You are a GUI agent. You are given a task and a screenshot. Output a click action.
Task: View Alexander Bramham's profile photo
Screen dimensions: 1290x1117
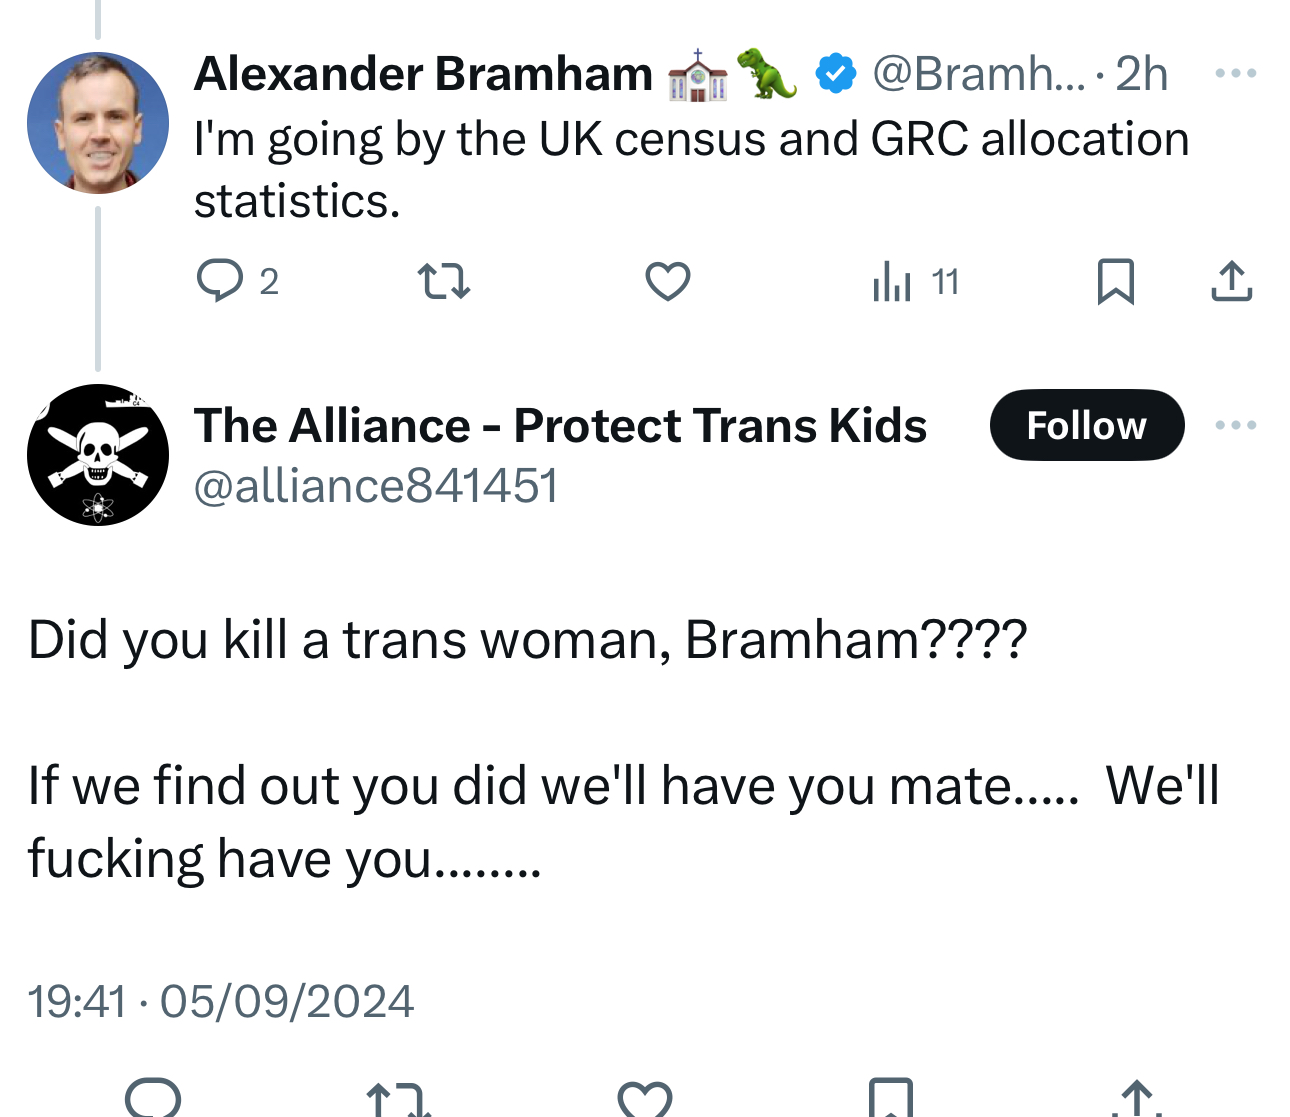pos(98,122)
